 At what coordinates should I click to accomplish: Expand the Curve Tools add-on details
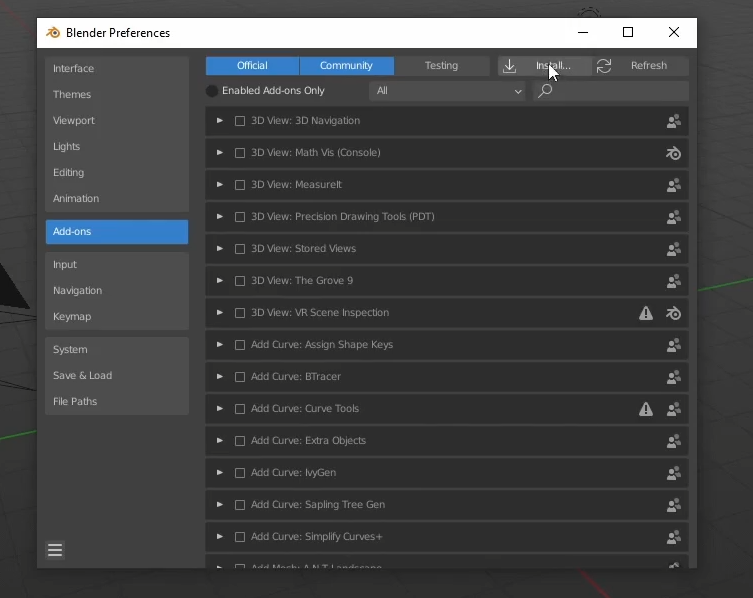tap(219, 408)
